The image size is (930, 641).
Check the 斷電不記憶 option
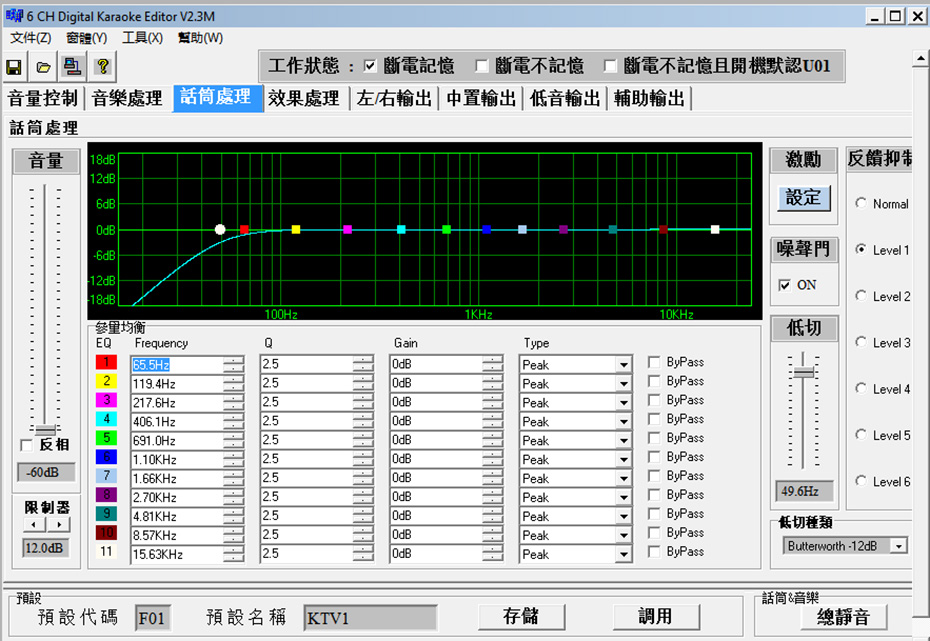482,66
